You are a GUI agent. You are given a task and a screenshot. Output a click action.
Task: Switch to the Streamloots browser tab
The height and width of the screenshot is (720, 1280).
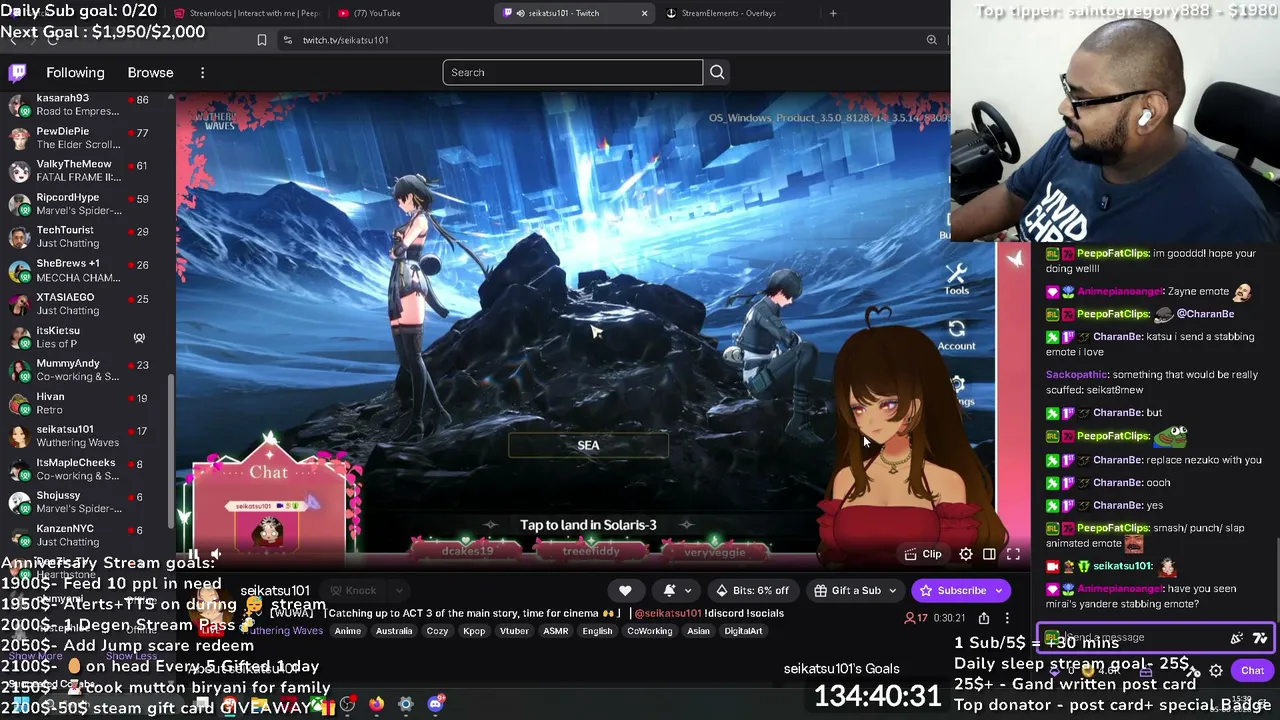[245, 13]
